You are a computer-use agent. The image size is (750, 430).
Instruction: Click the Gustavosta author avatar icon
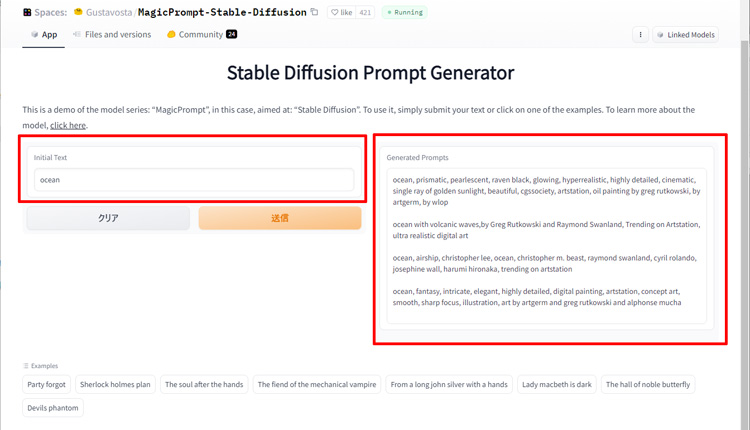point(78,12)
